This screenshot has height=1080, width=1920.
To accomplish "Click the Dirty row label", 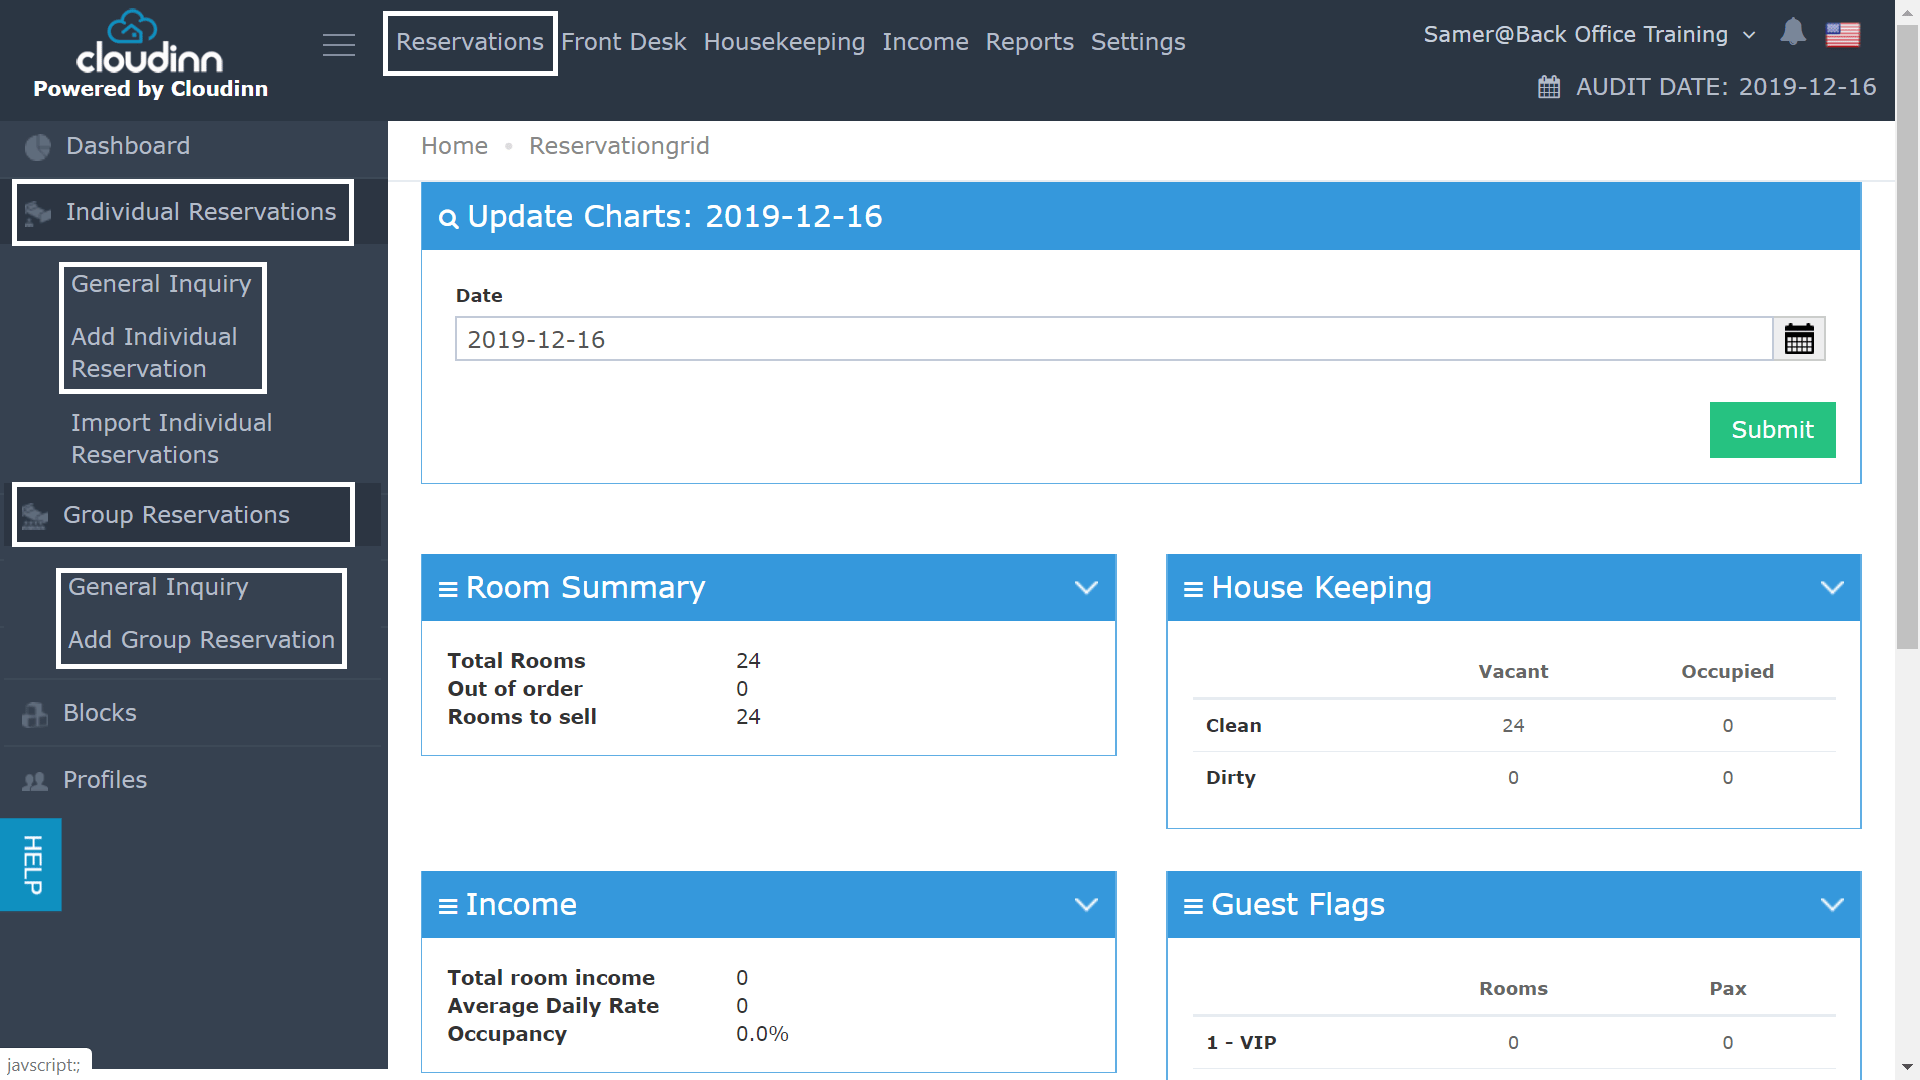I will 1230,778.
